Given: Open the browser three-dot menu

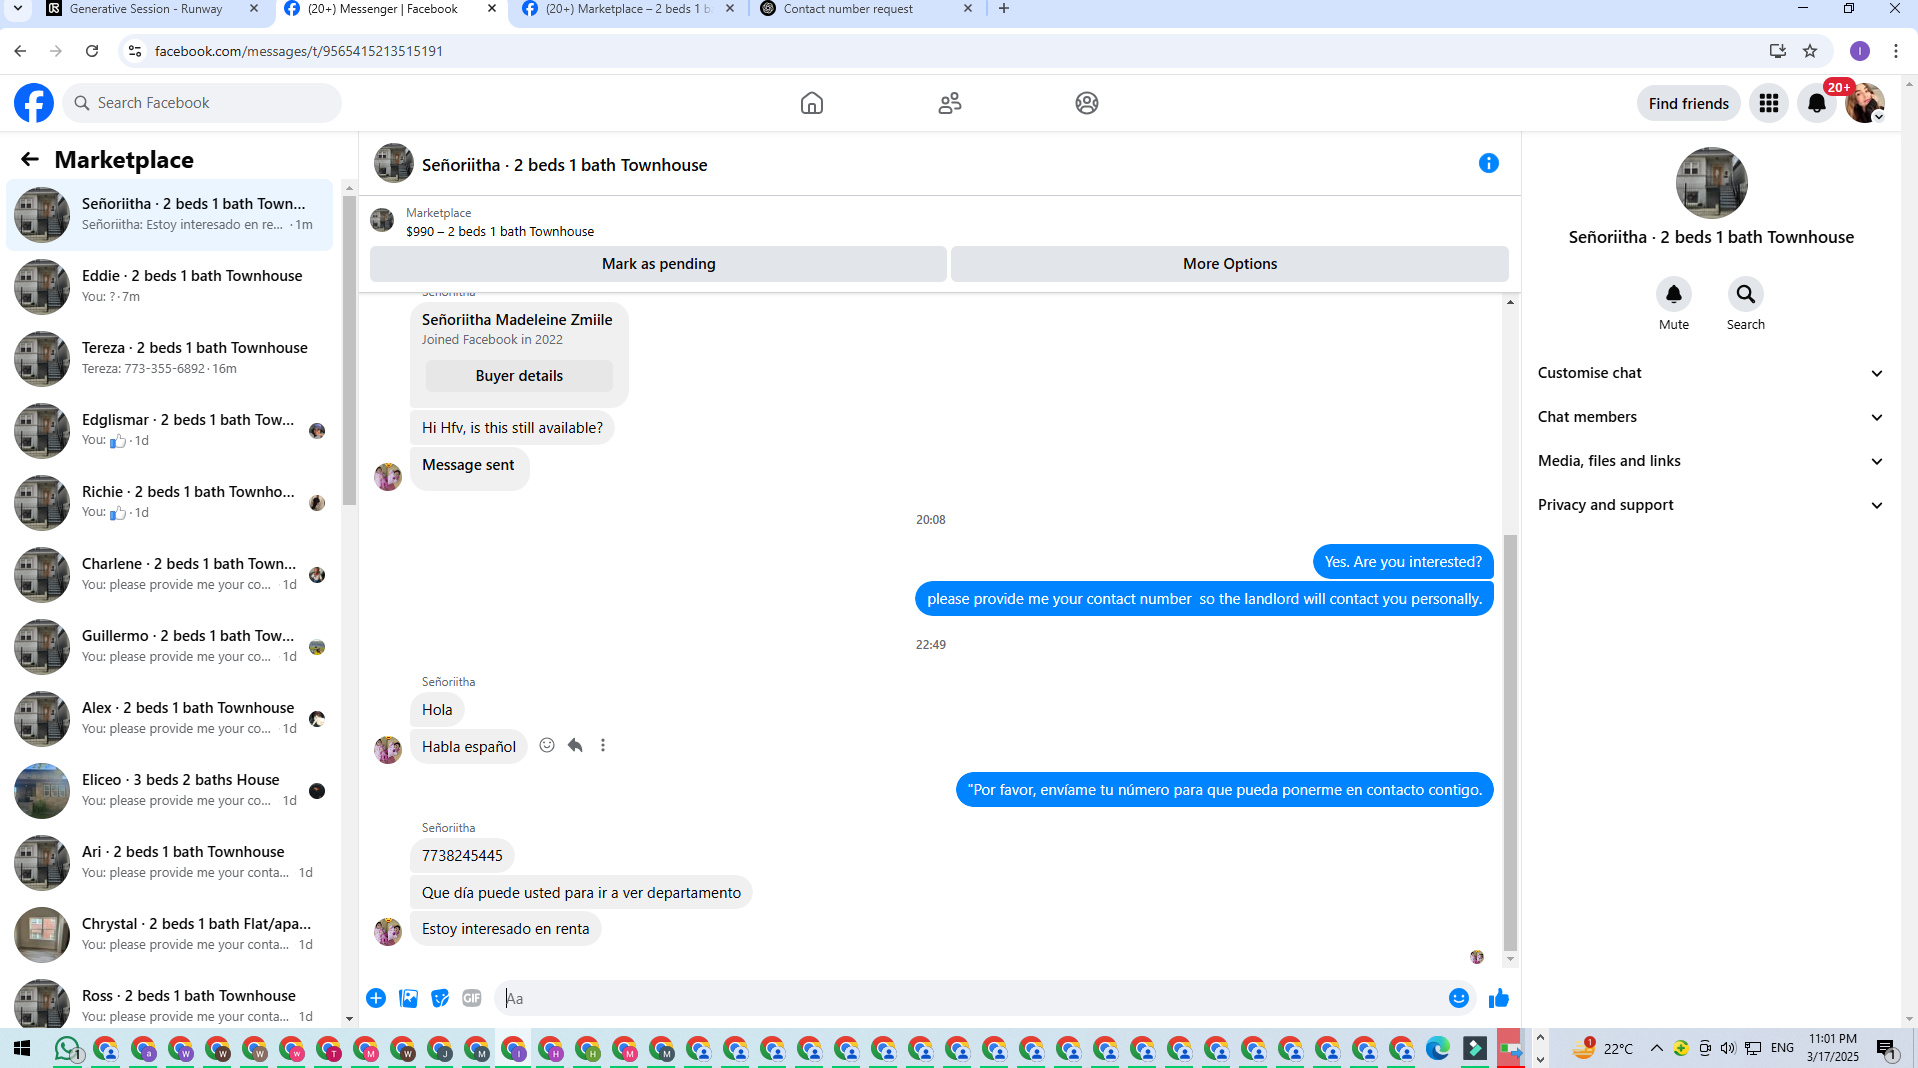Looking at the screenshot, I should coord(1896,51).
